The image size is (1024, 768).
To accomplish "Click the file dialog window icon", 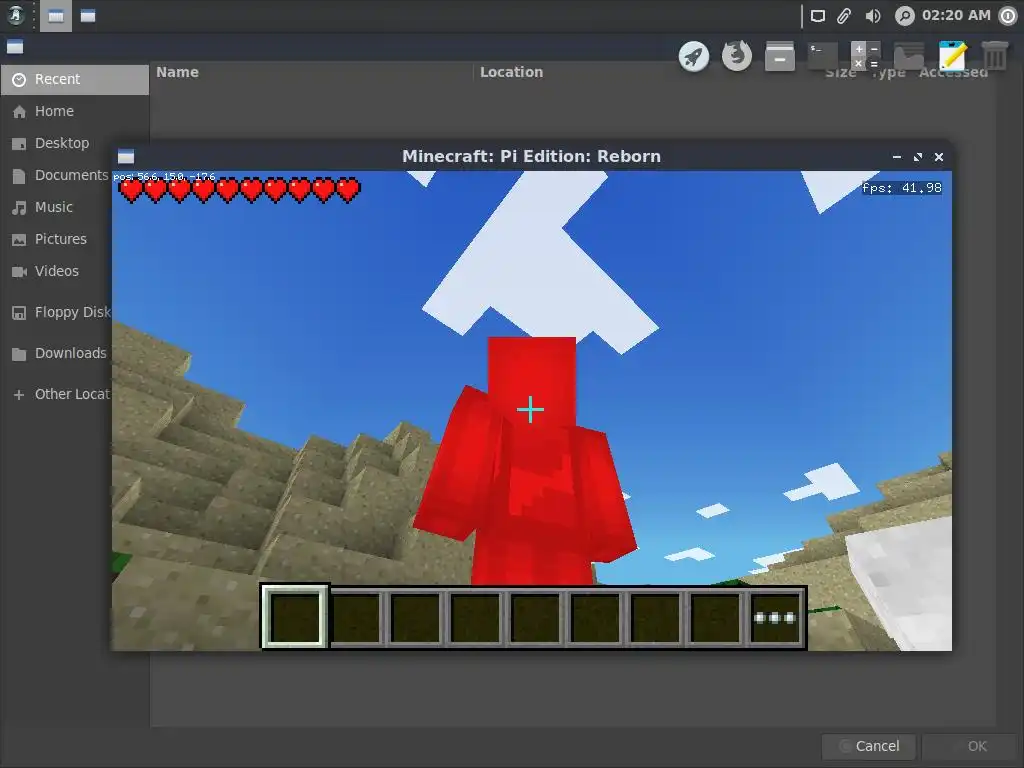I will pos(15,47).
